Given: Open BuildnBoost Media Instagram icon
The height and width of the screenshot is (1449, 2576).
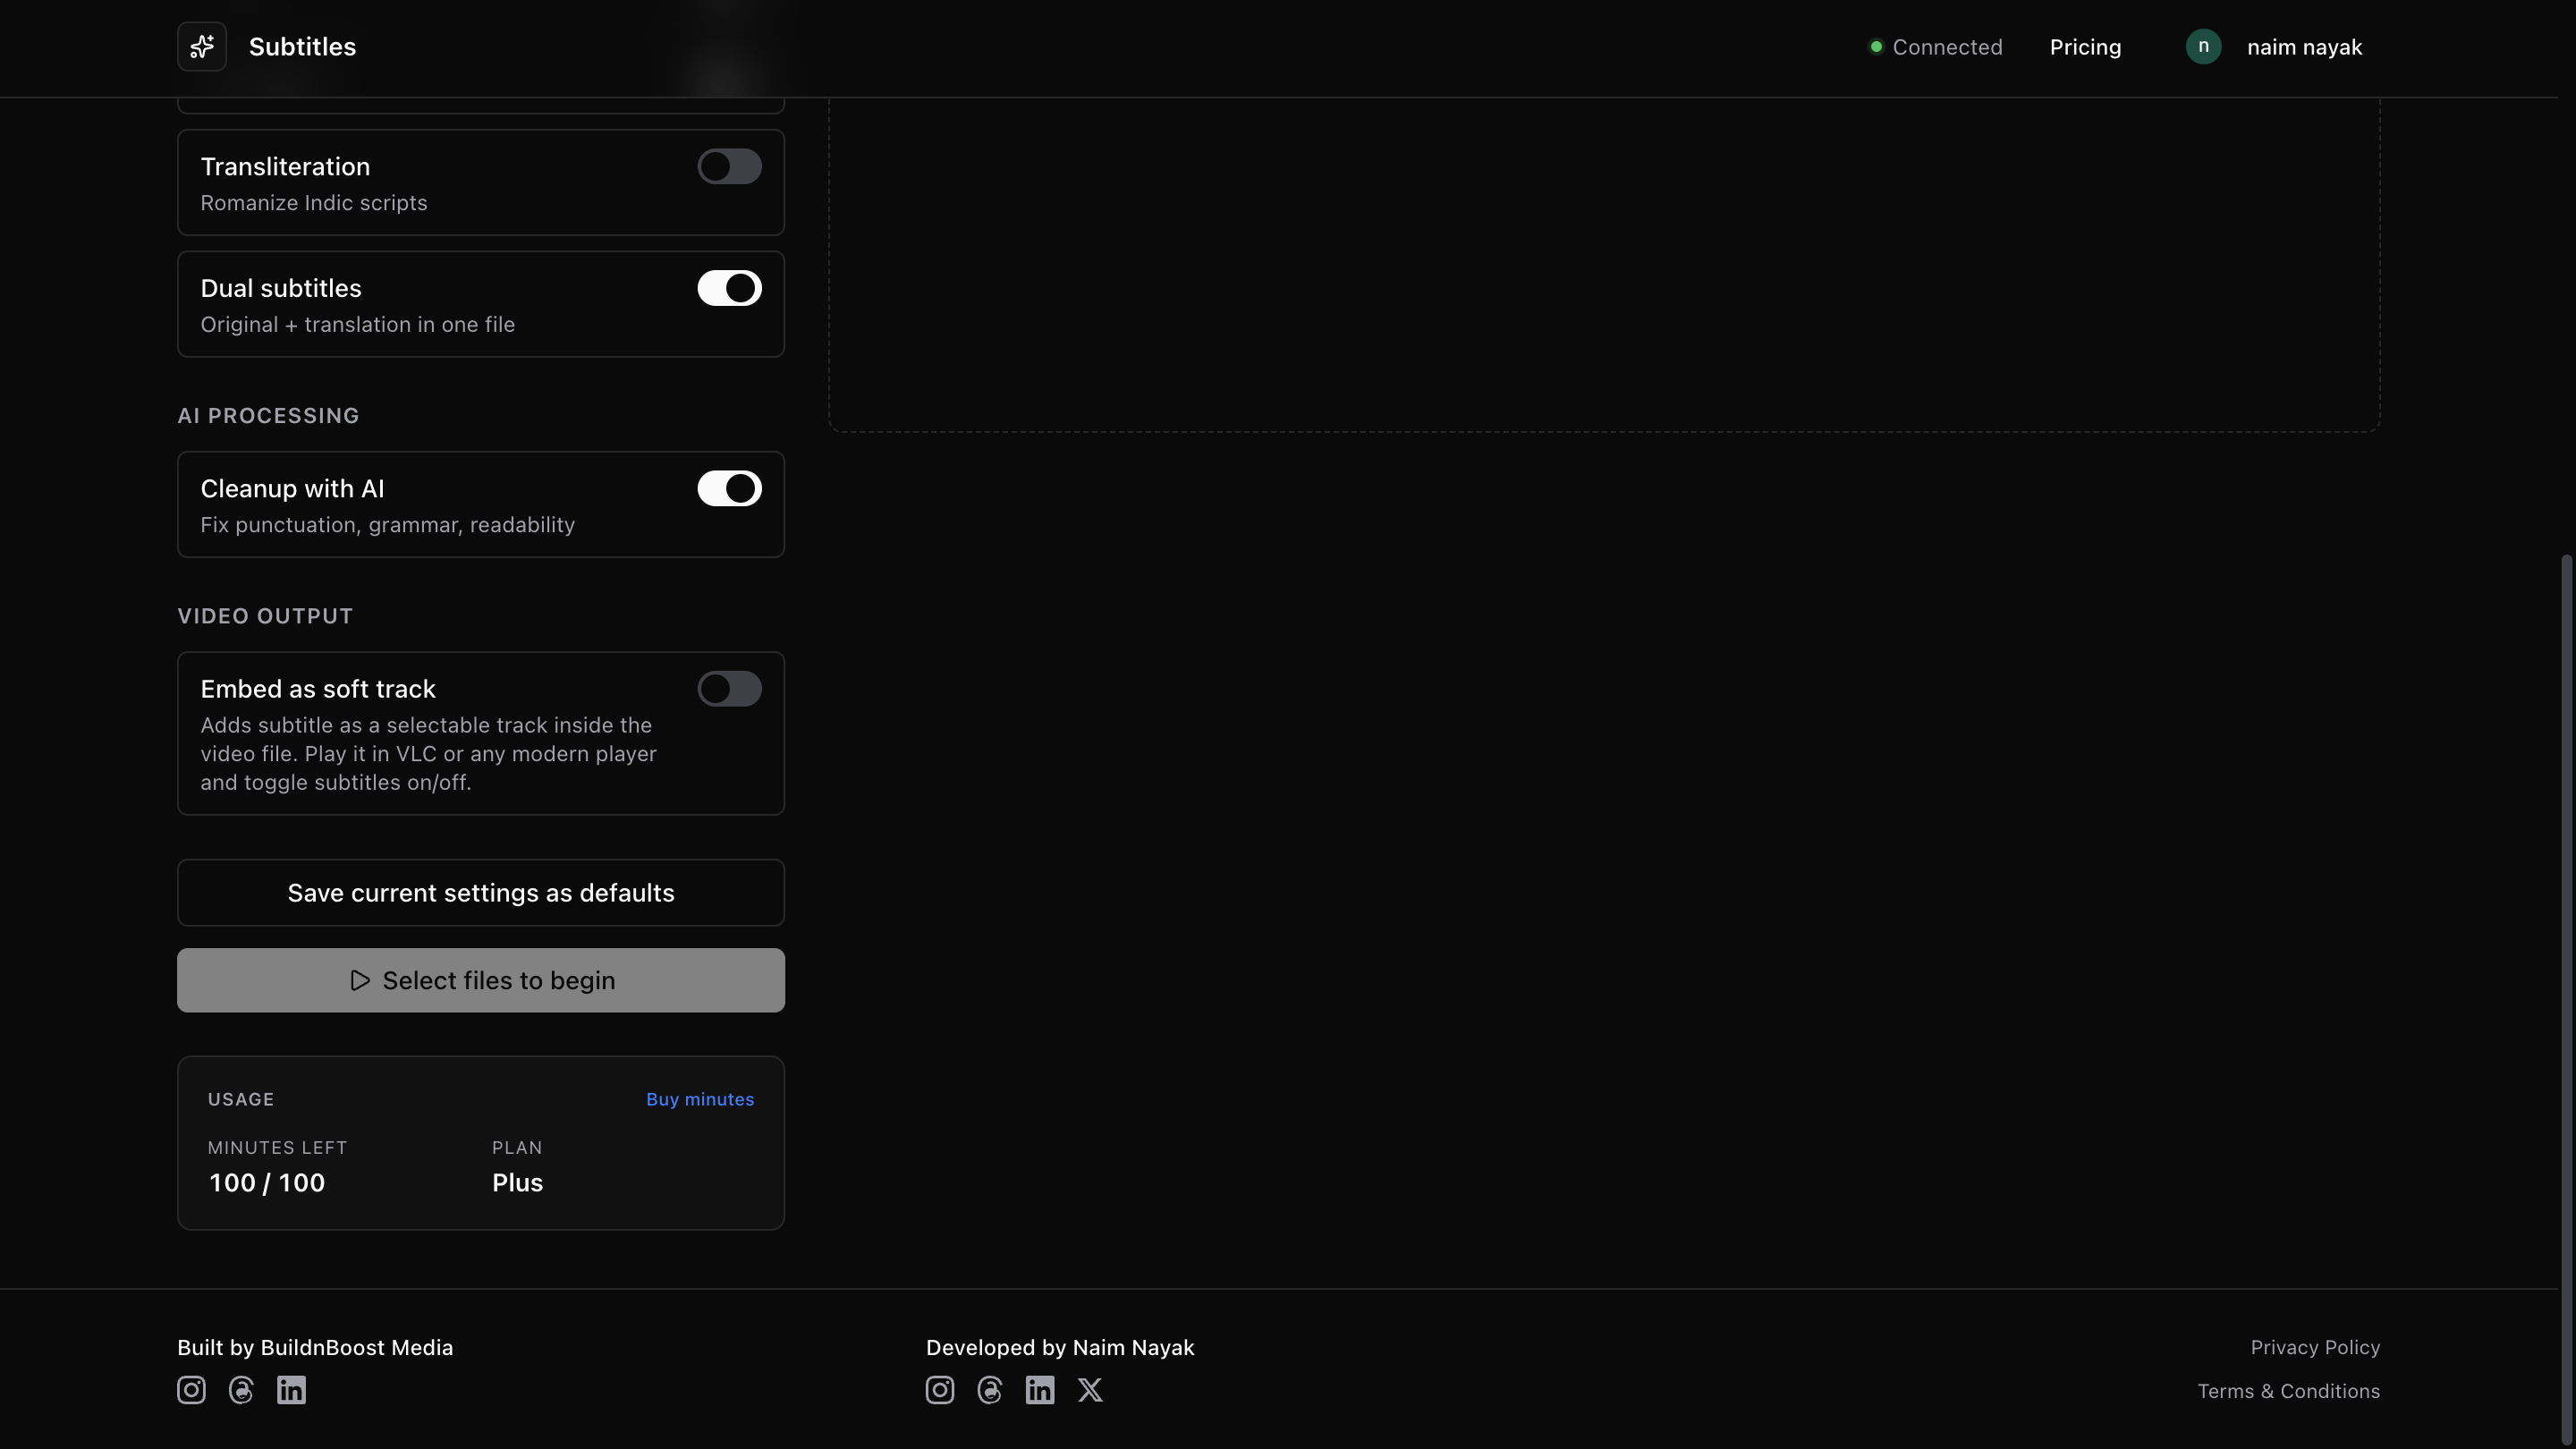Looking at the screenshot, I should click(x=191, y=1390).
